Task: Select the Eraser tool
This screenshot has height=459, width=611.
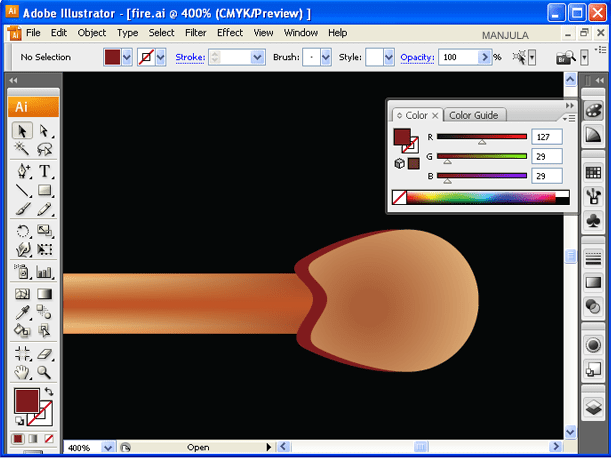Action: click(44, 353)
